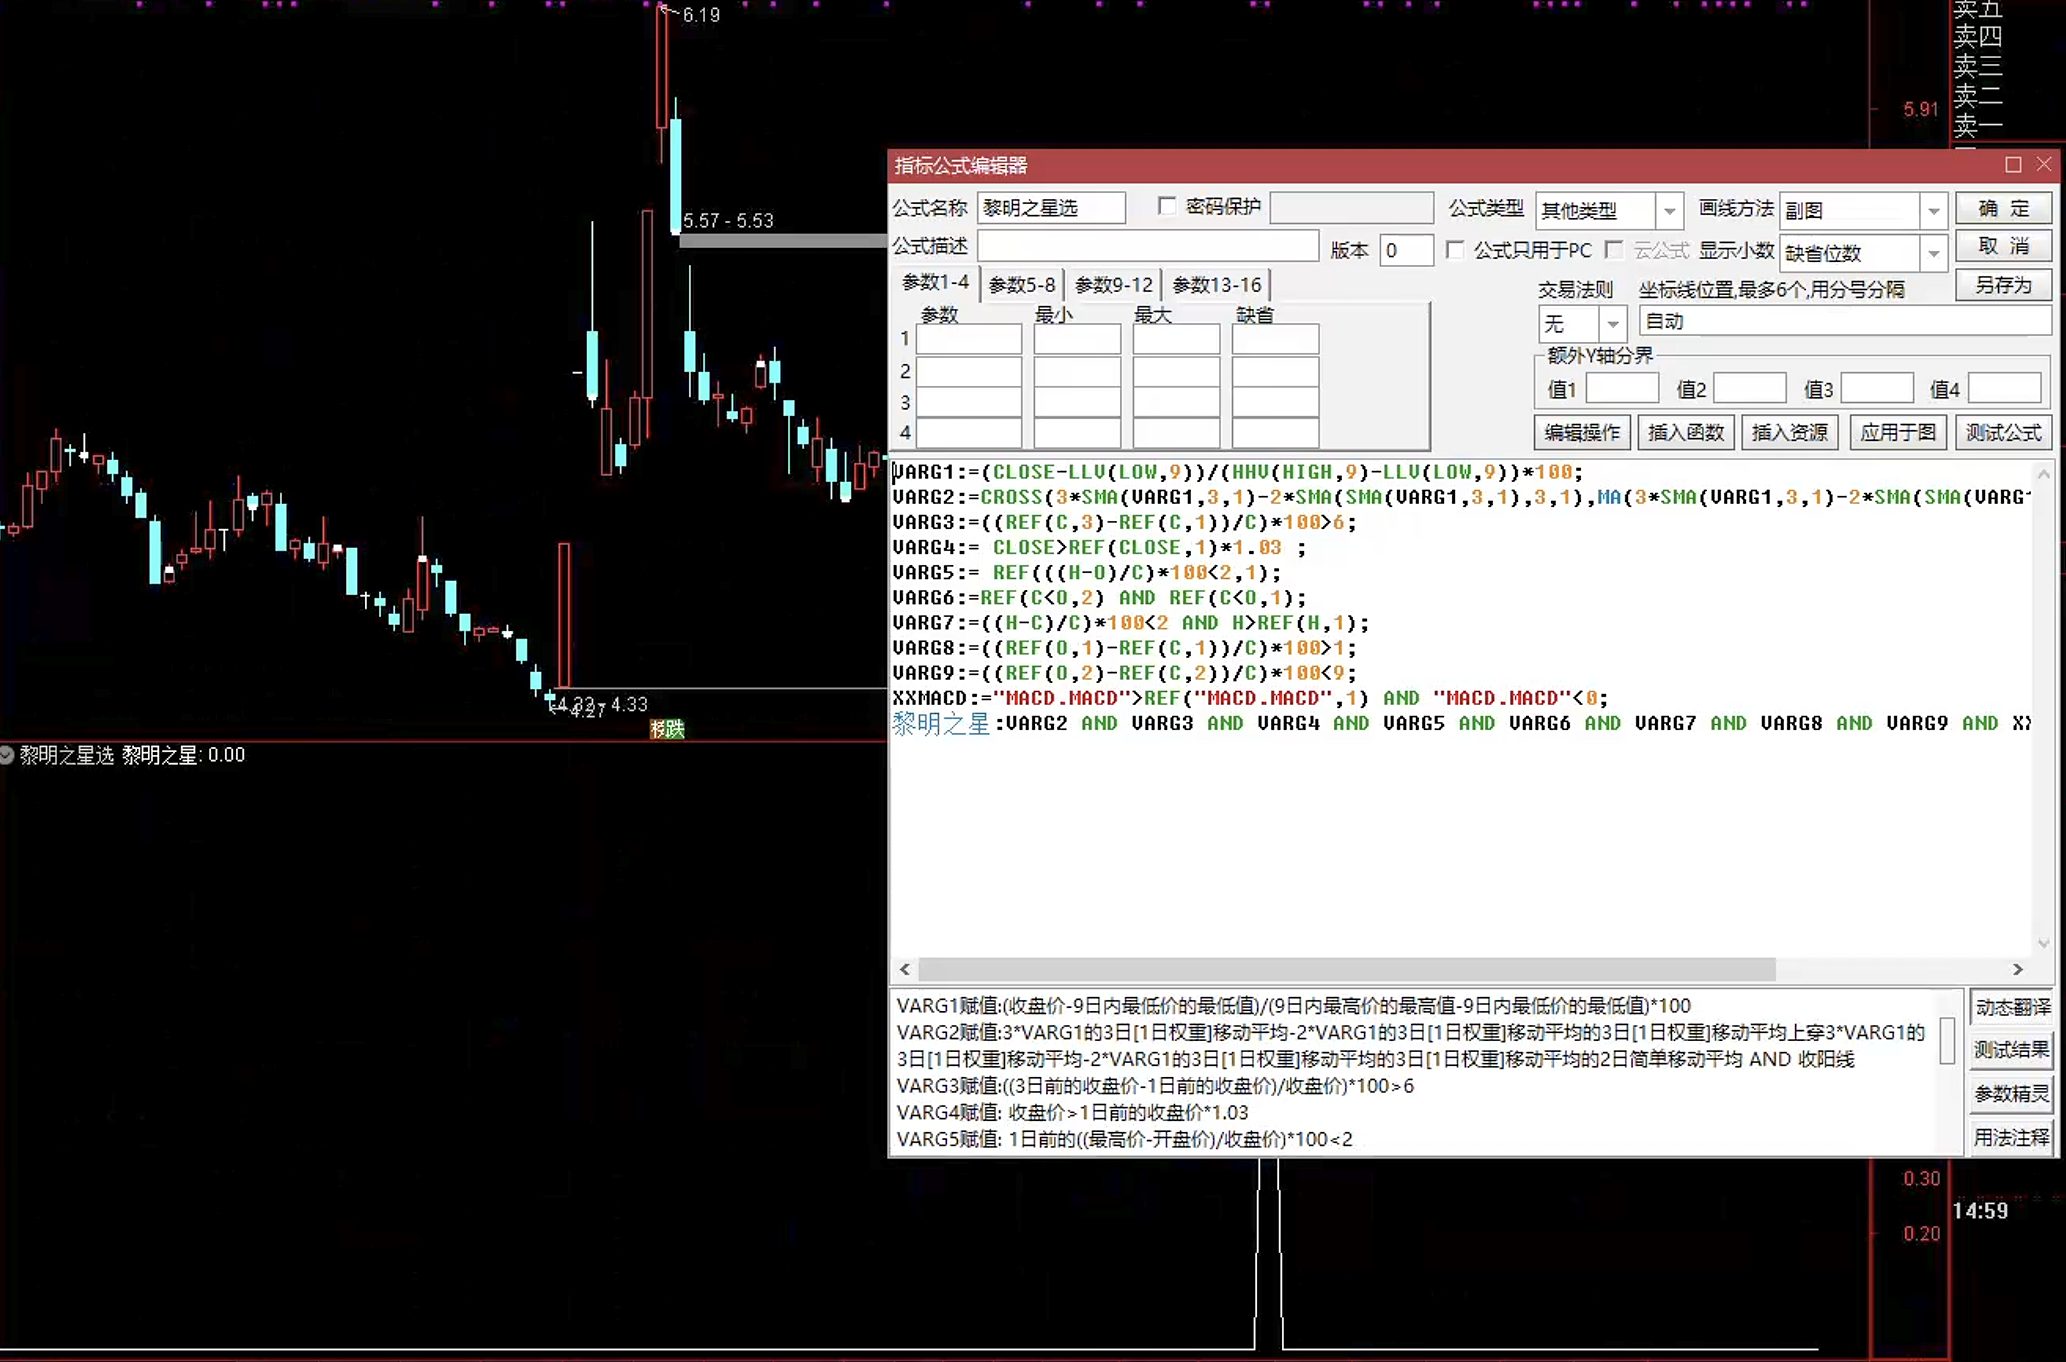
Task: Click the 另存为 button
Action: click(2003, 285)
